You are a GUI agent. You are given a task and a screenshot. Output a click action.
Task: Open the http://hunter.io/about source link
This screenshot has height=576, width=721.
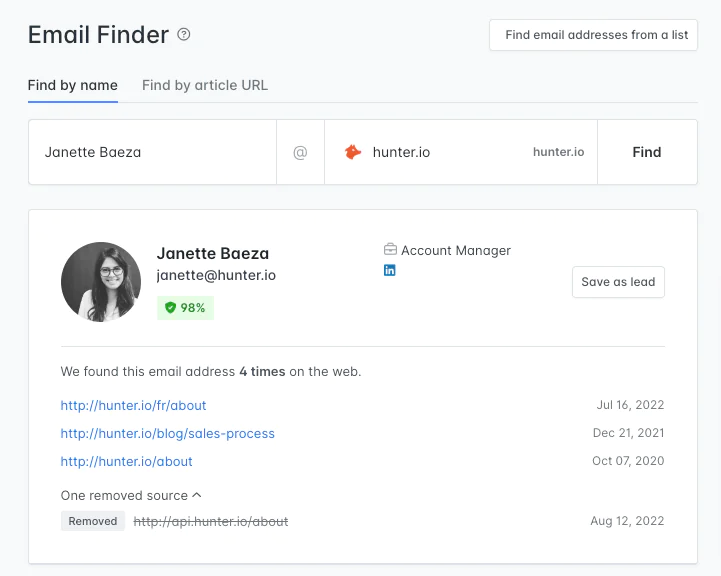click(x=126, y=462)
